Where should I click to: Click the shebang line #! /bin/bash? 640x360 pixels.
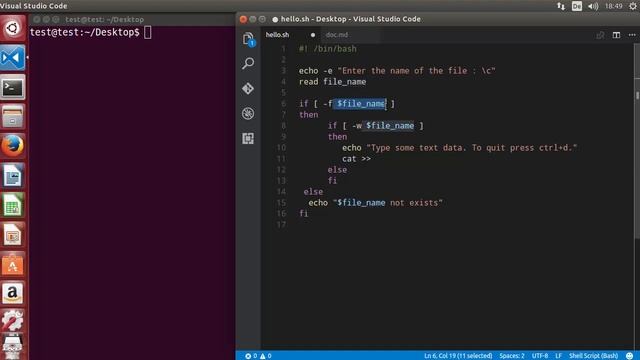[x=327, y=49]
